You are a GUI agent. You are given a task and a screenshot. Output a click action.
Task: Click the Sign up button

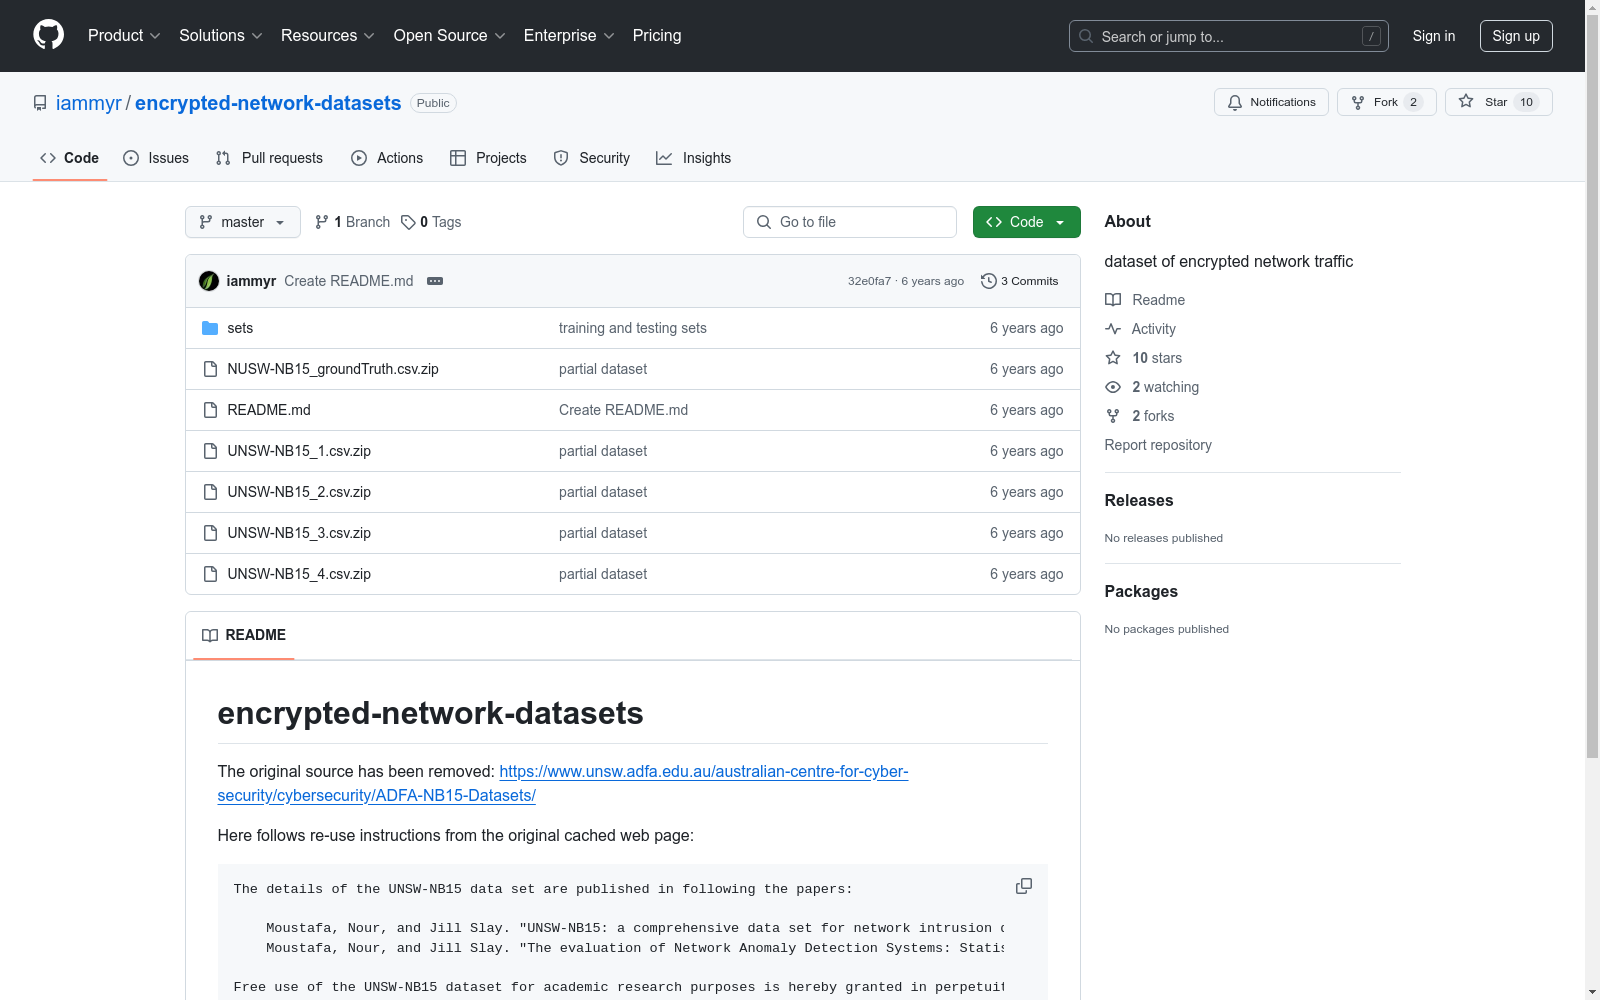click(x=1516, y=36)
